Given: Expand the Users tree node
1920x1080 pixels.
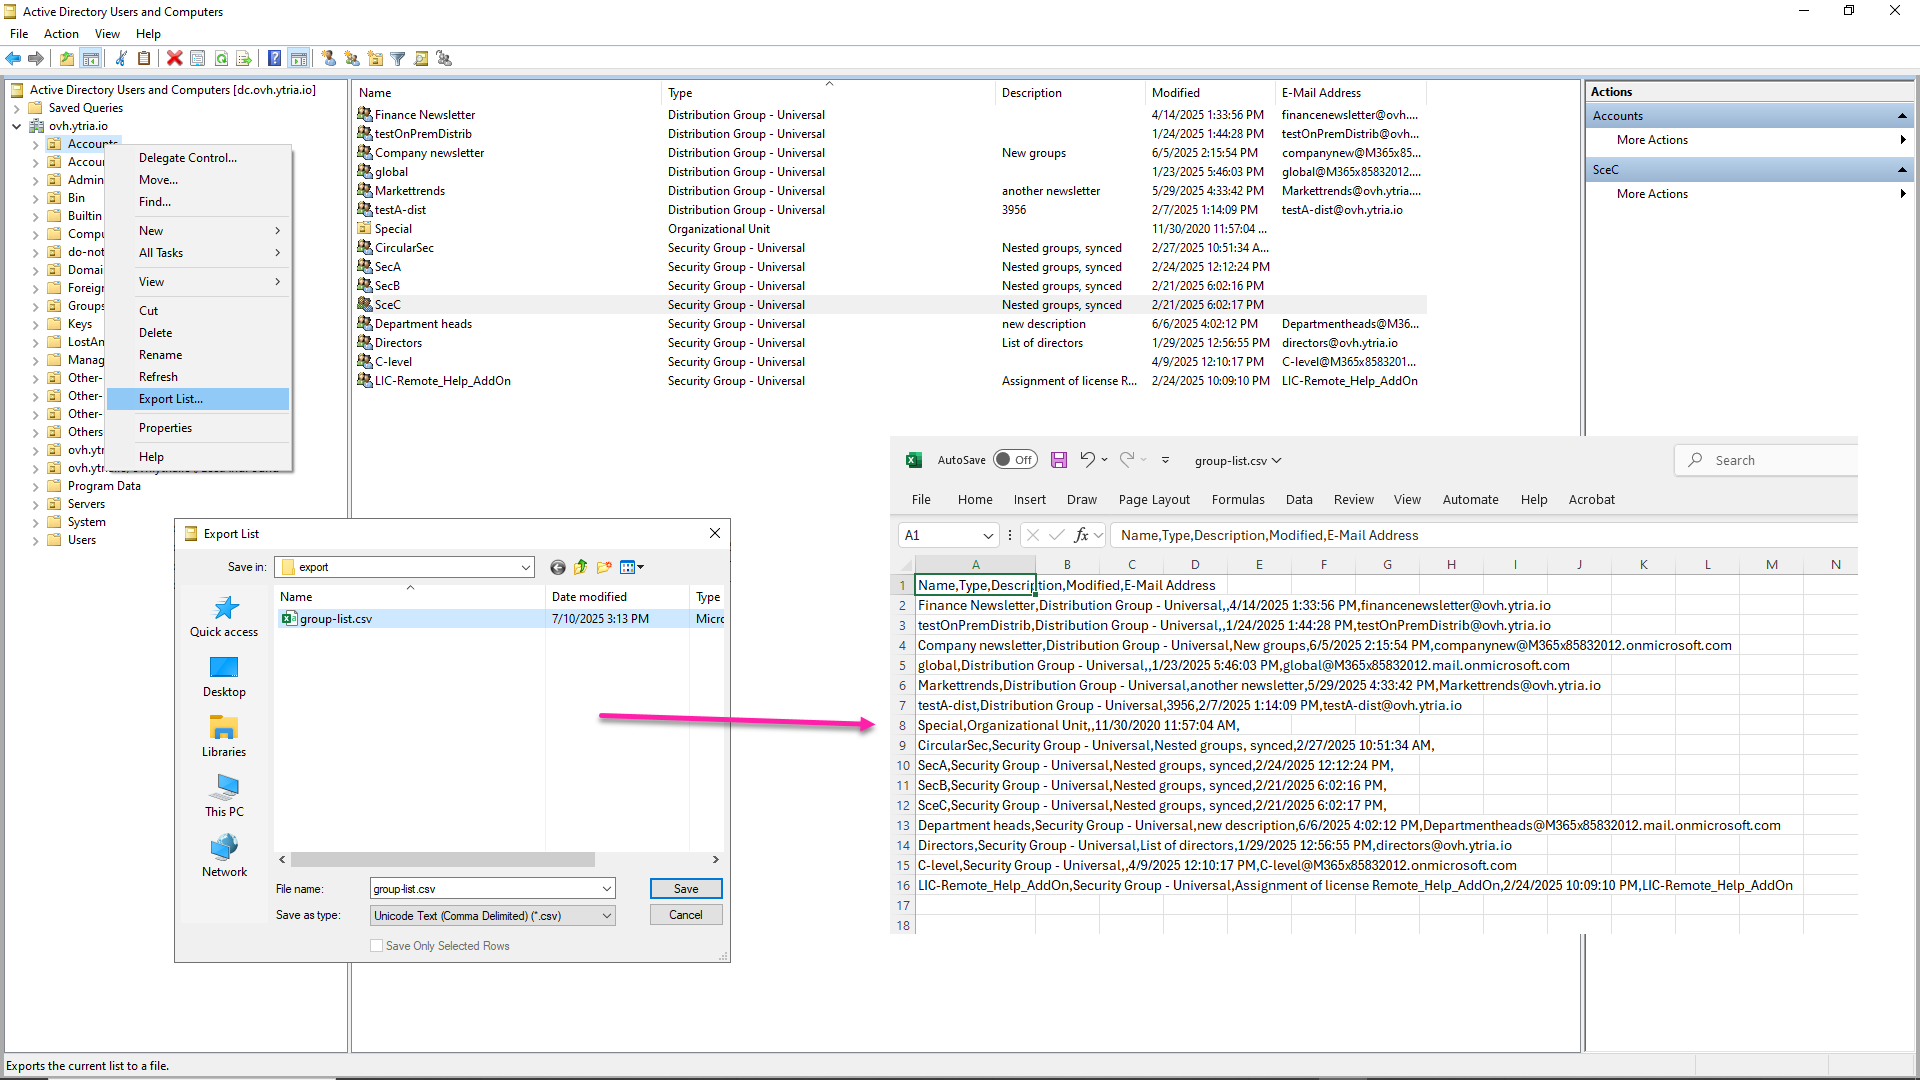Looking at the screenshot, I should [36, 540].
